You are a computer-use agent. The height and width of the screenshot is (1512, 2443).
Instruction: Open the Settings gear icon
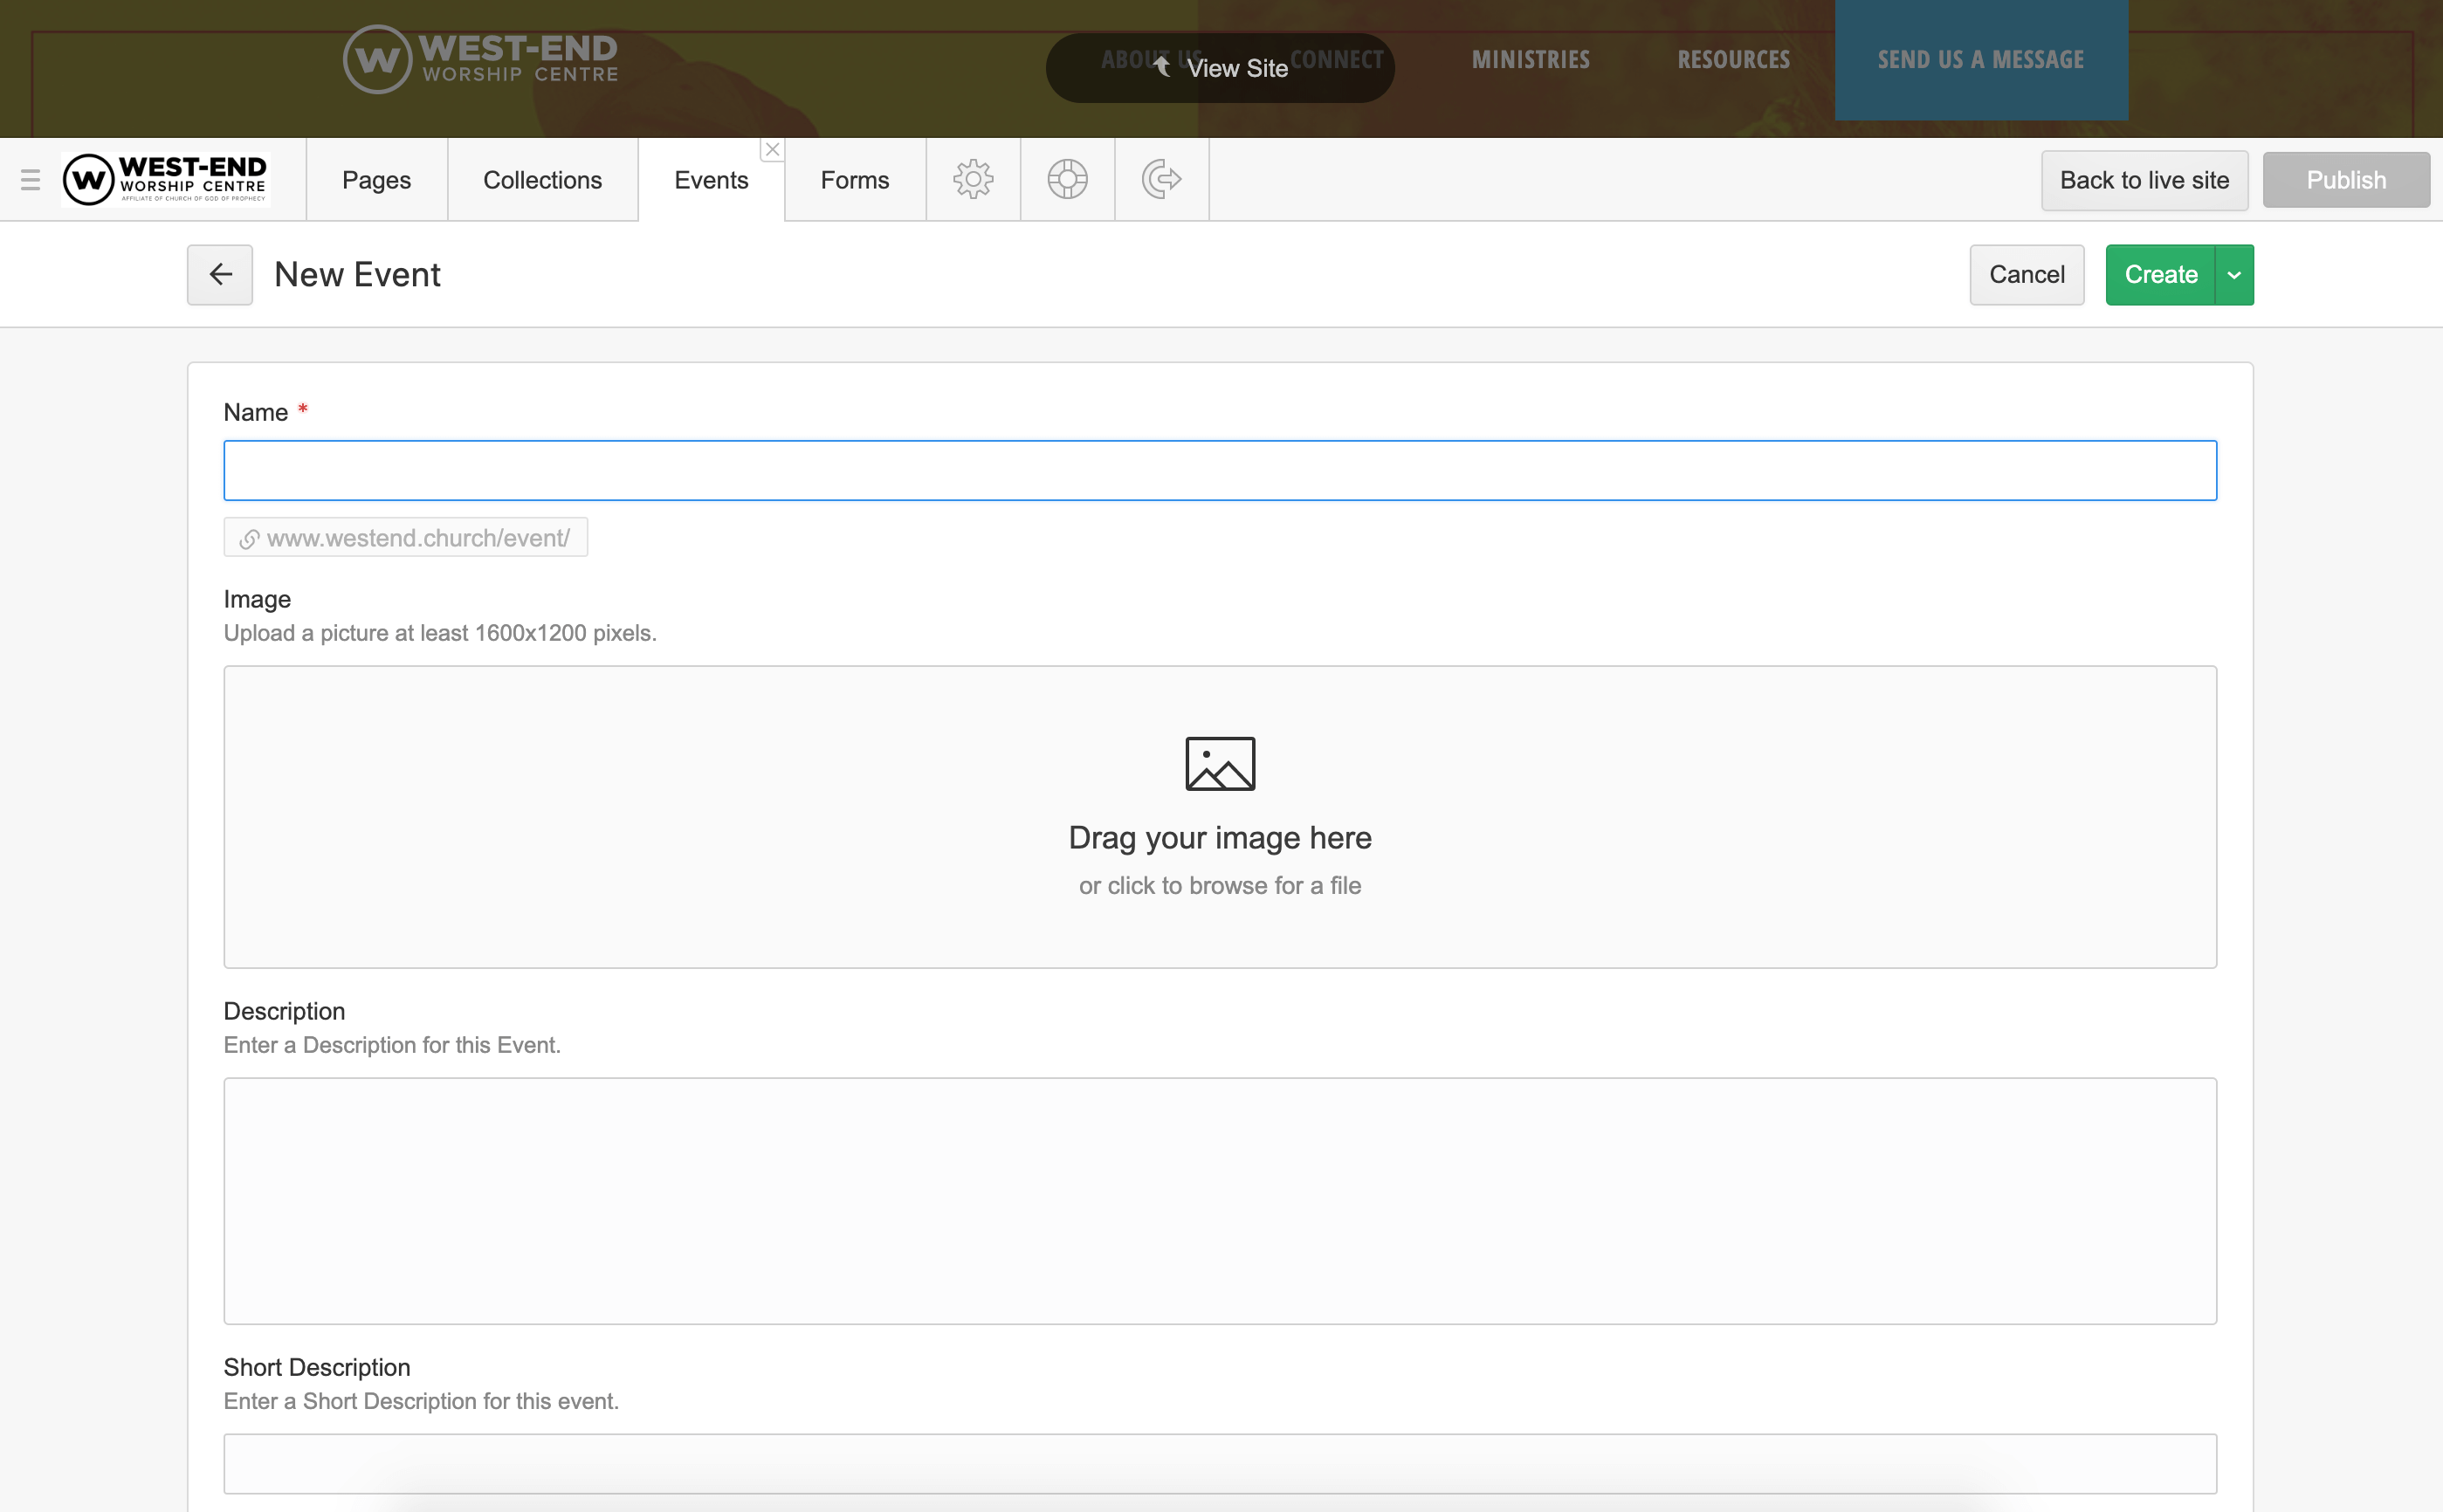coord(973,180)
